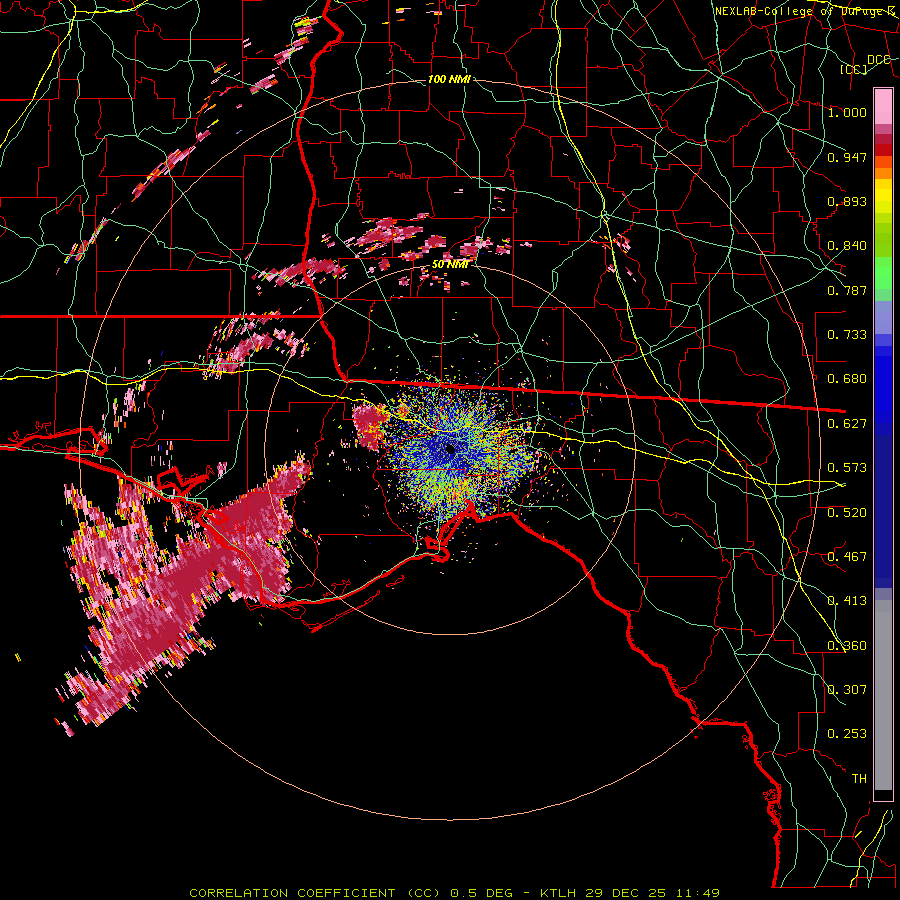Click the 1.000 scale value
This screenshot has height=900, width=900.
847,112
